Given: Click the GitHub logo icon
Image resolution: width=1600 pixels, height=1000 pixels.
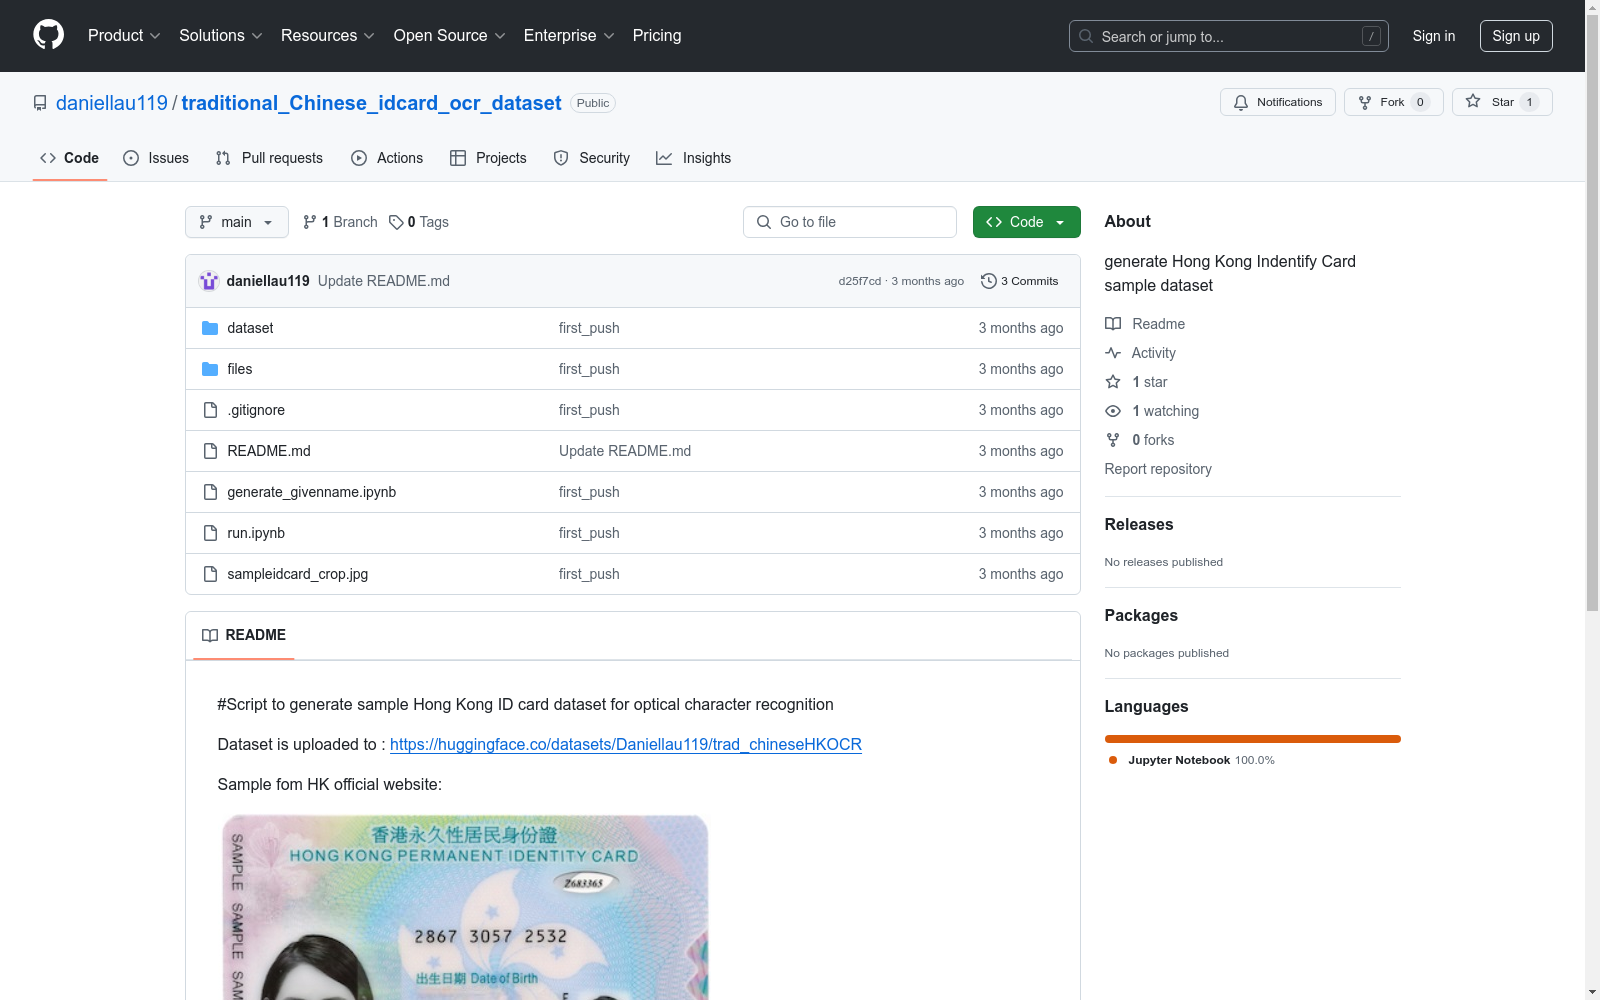Looking at the screenshot, I should point(48,35).
